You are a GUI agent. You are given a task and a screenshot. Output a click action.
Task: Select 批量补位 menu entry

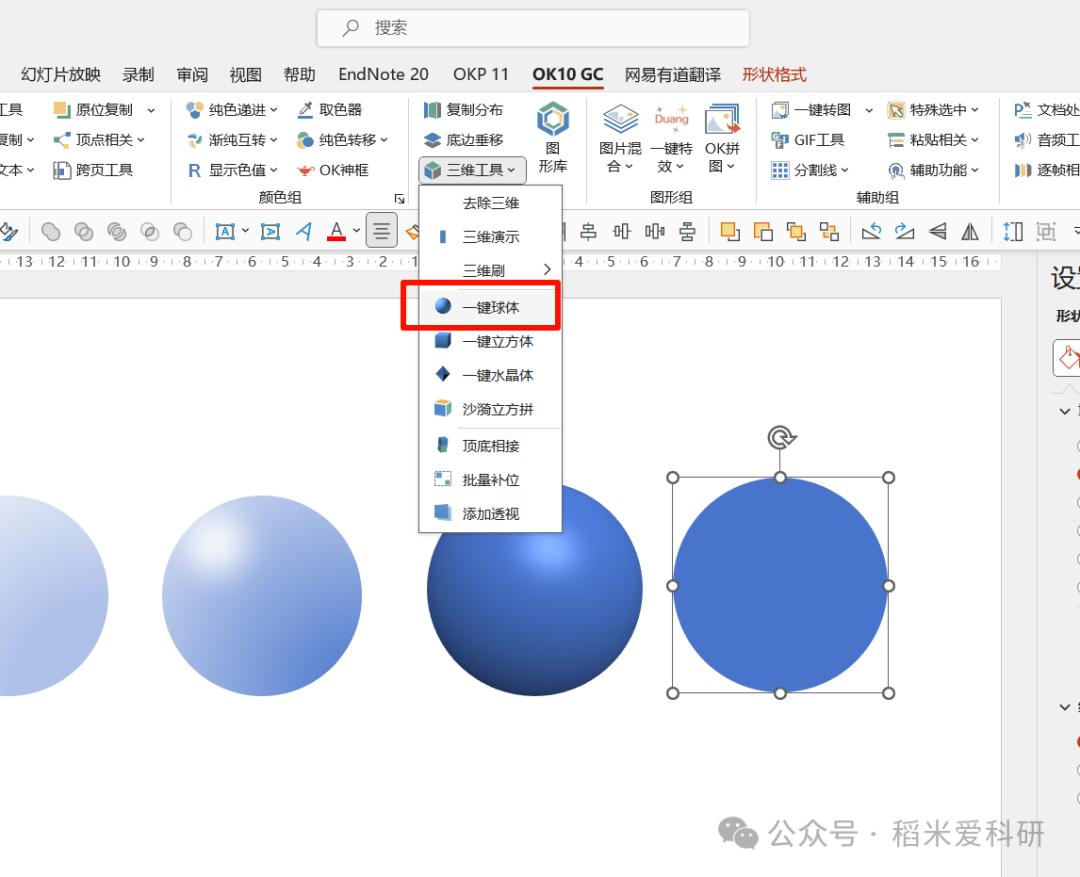490,480
